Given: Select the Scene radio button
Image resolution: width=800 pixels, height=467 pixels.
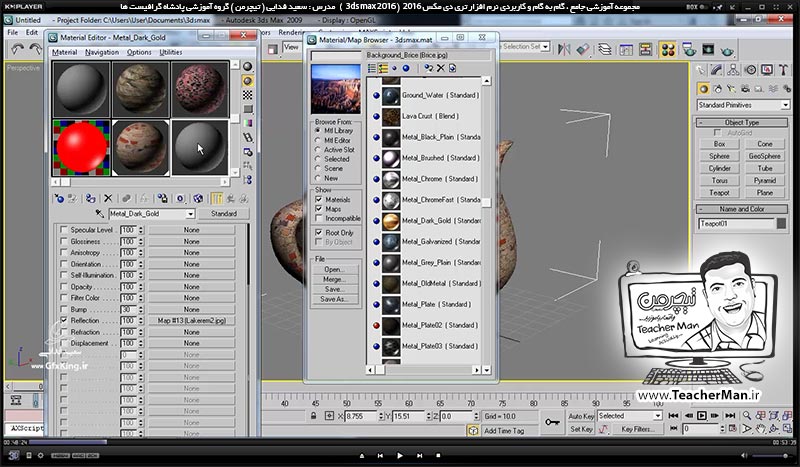Looking at the screenshot, I should (318, 168).
